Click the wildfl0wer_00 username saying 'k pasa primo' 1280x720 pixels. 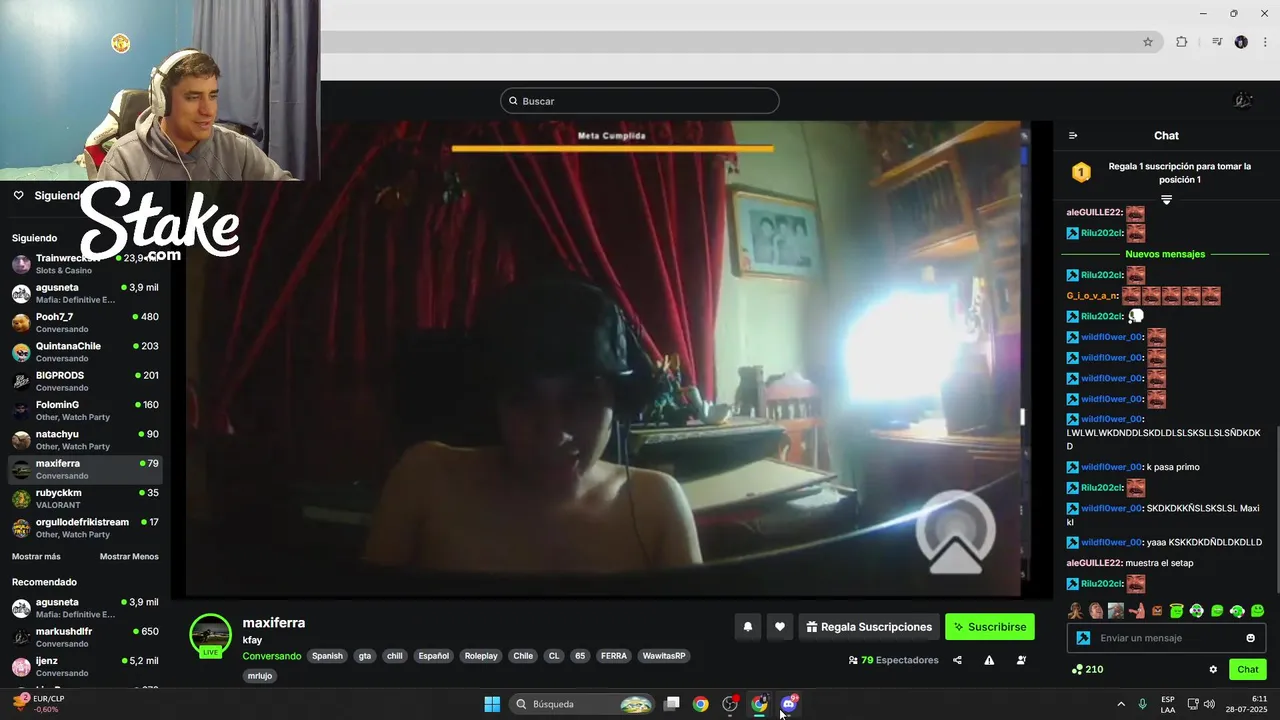pos(1111,467)
